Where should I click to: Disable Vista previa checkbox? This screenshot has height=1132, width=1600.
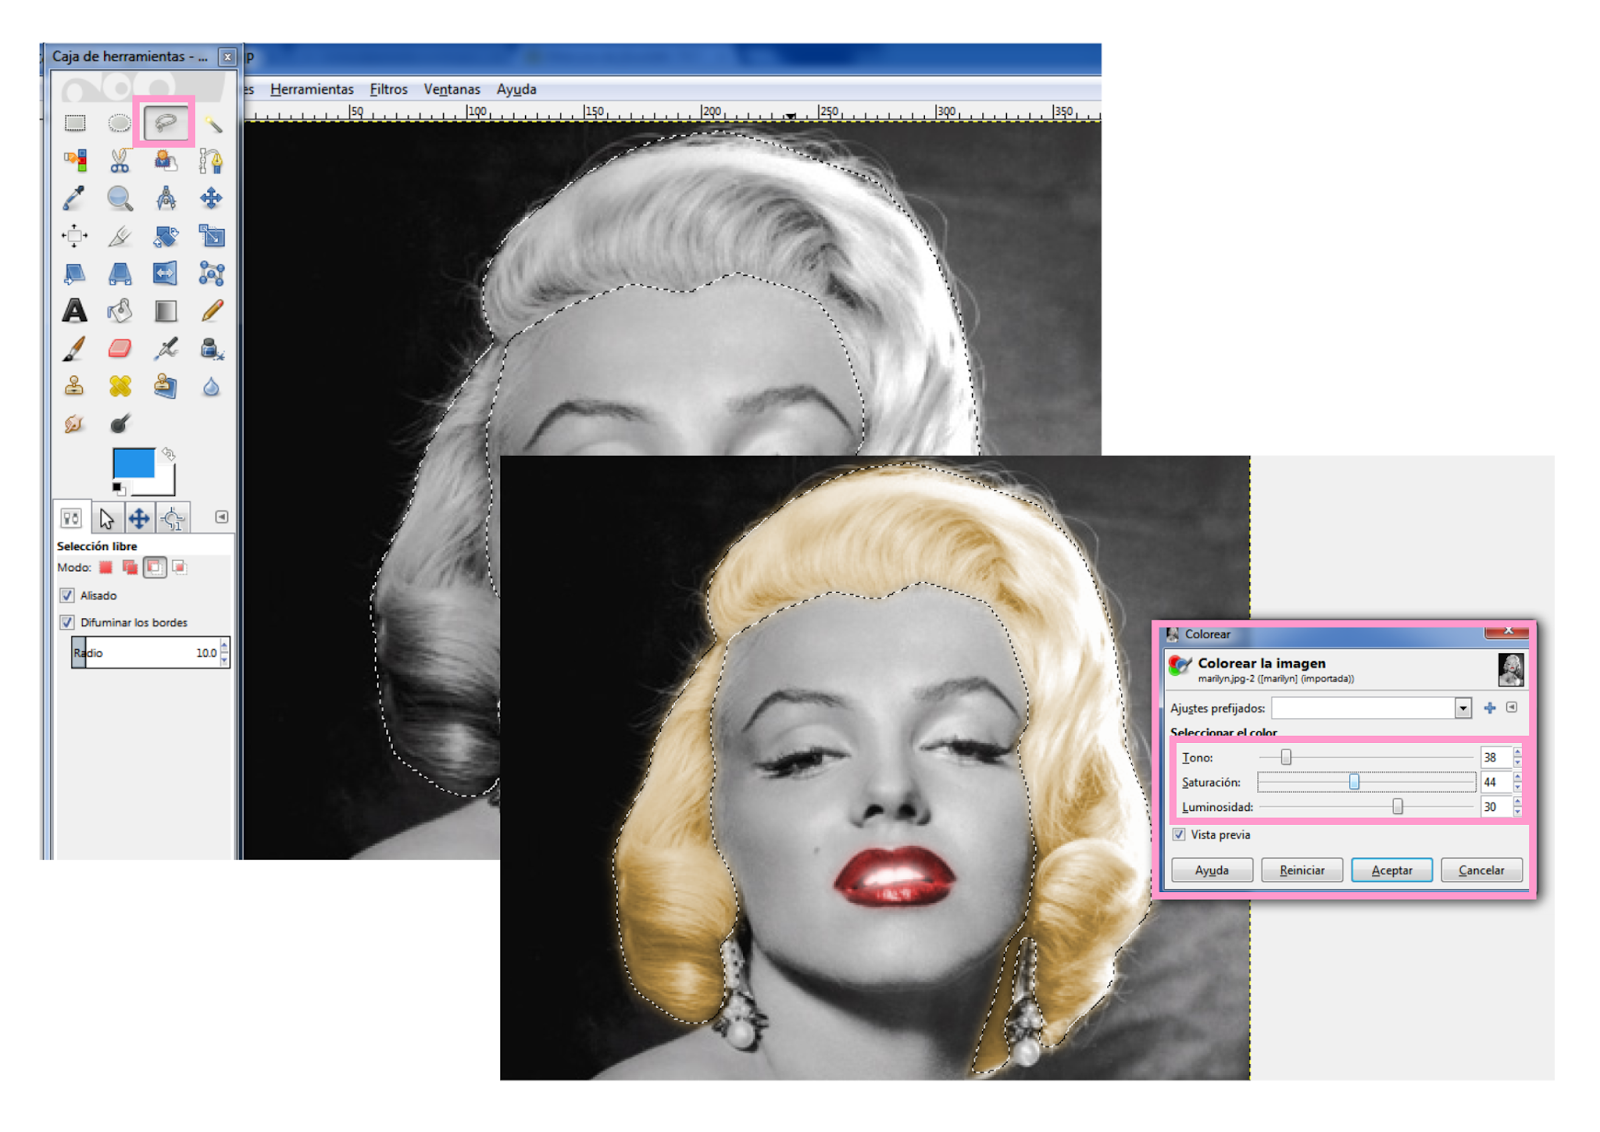[1179, 834]
